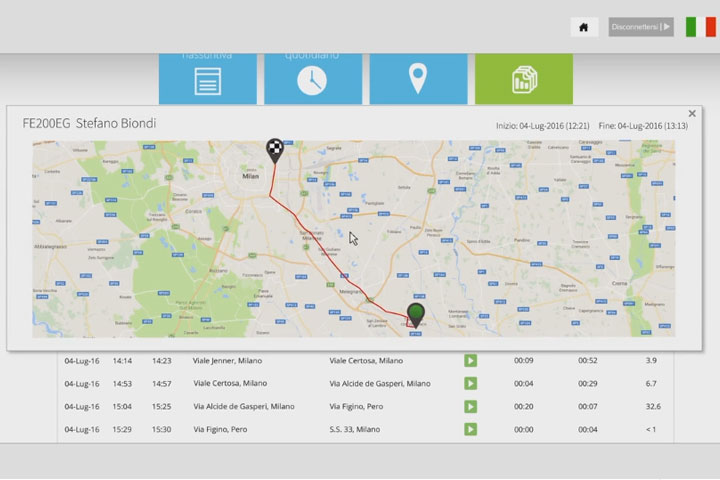Play the Via Alcide de Gasperi to Via Figino trip

tap(470, 406)
